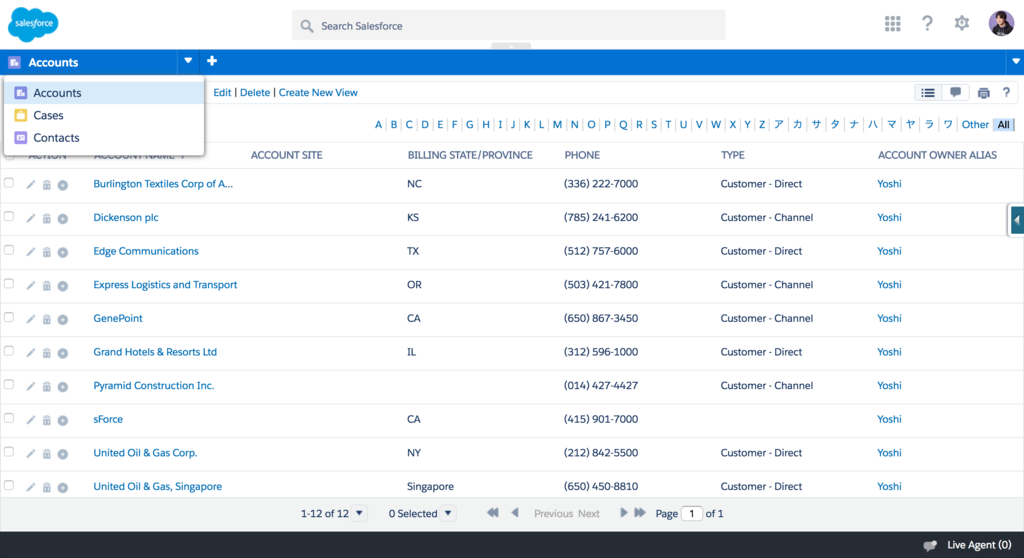Open Live Agent (0) footer widget
1024x558 pixels.
click(x=967, y=545)
